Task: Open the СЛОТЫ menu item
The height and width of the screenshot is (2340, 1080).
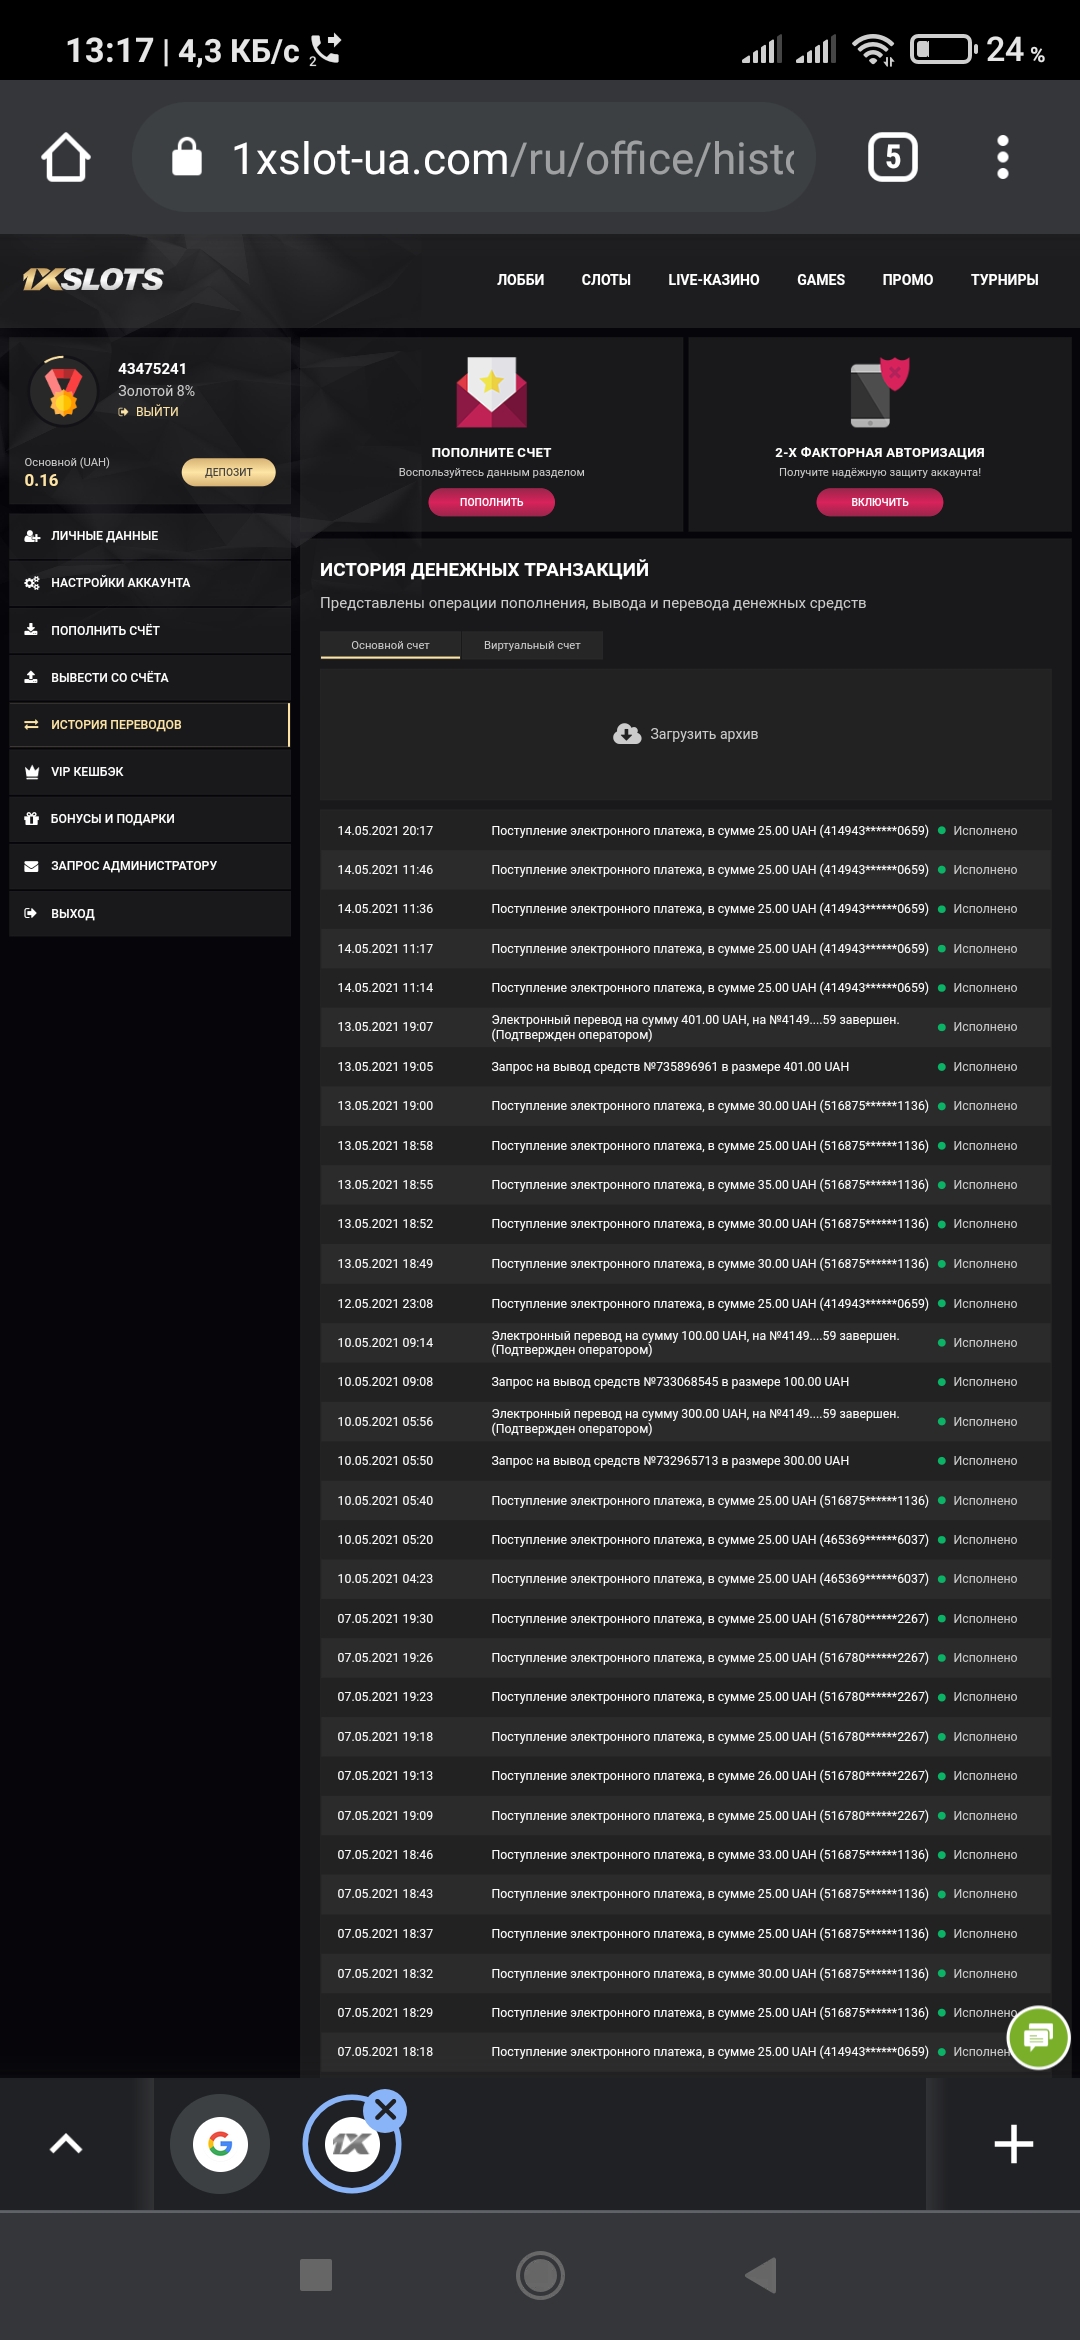Action: coord(606,280)
